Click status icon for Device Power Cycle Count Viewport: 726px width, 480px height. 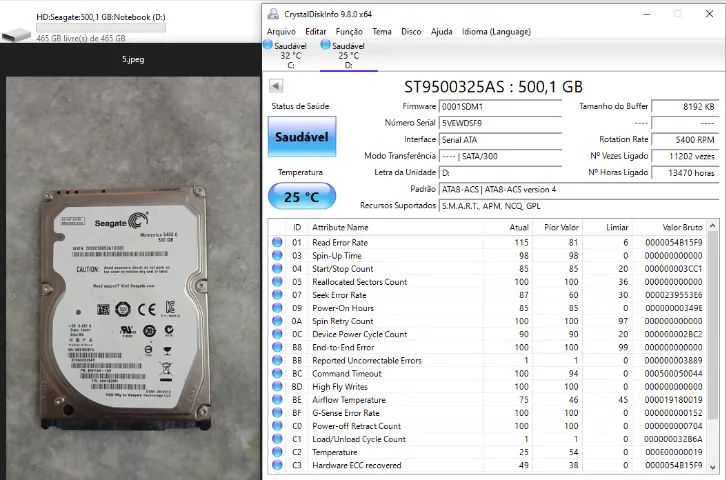277,334
